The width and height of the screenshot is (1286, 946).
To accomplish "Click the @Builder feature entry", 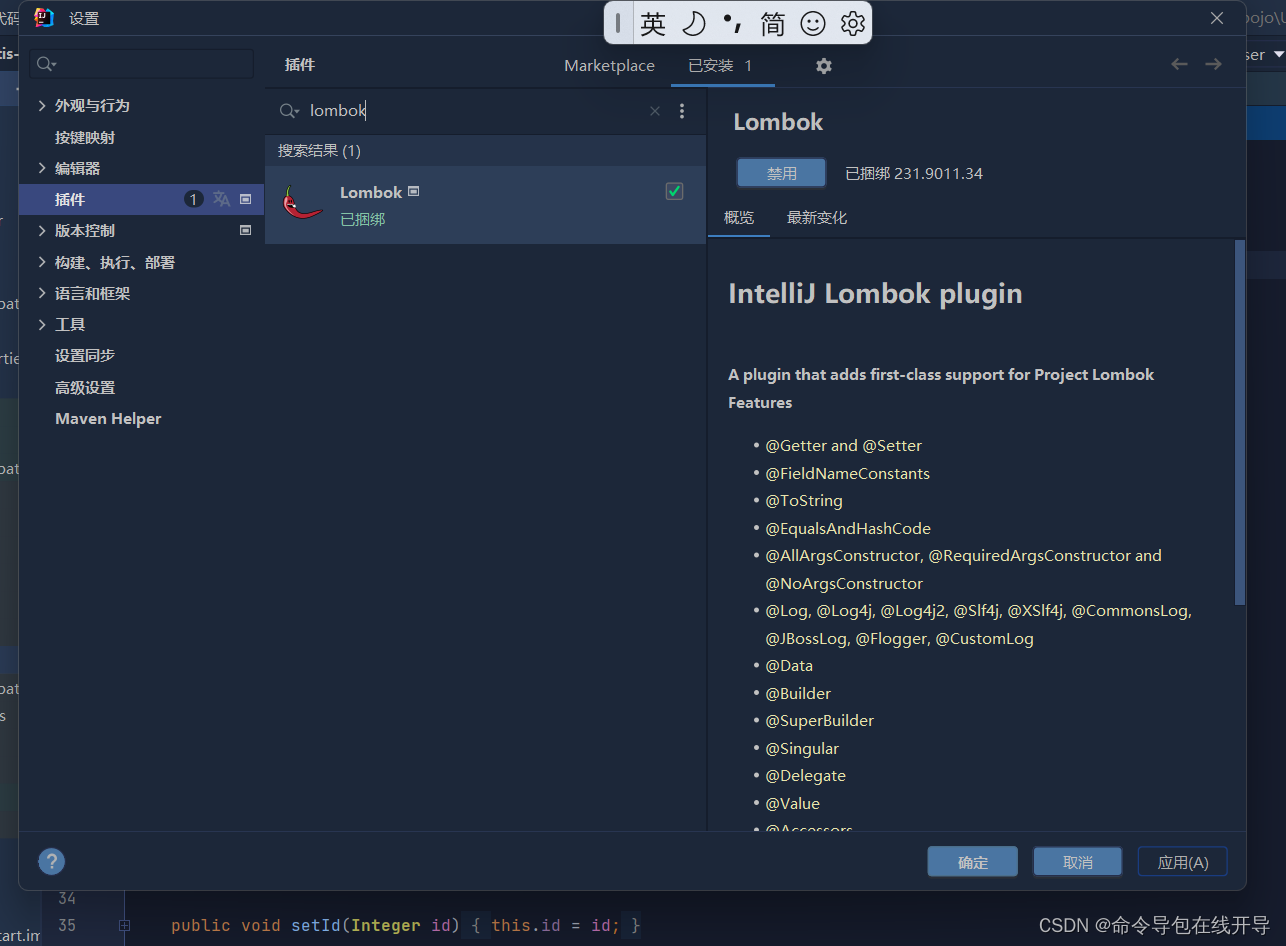I will click(798, 693).
